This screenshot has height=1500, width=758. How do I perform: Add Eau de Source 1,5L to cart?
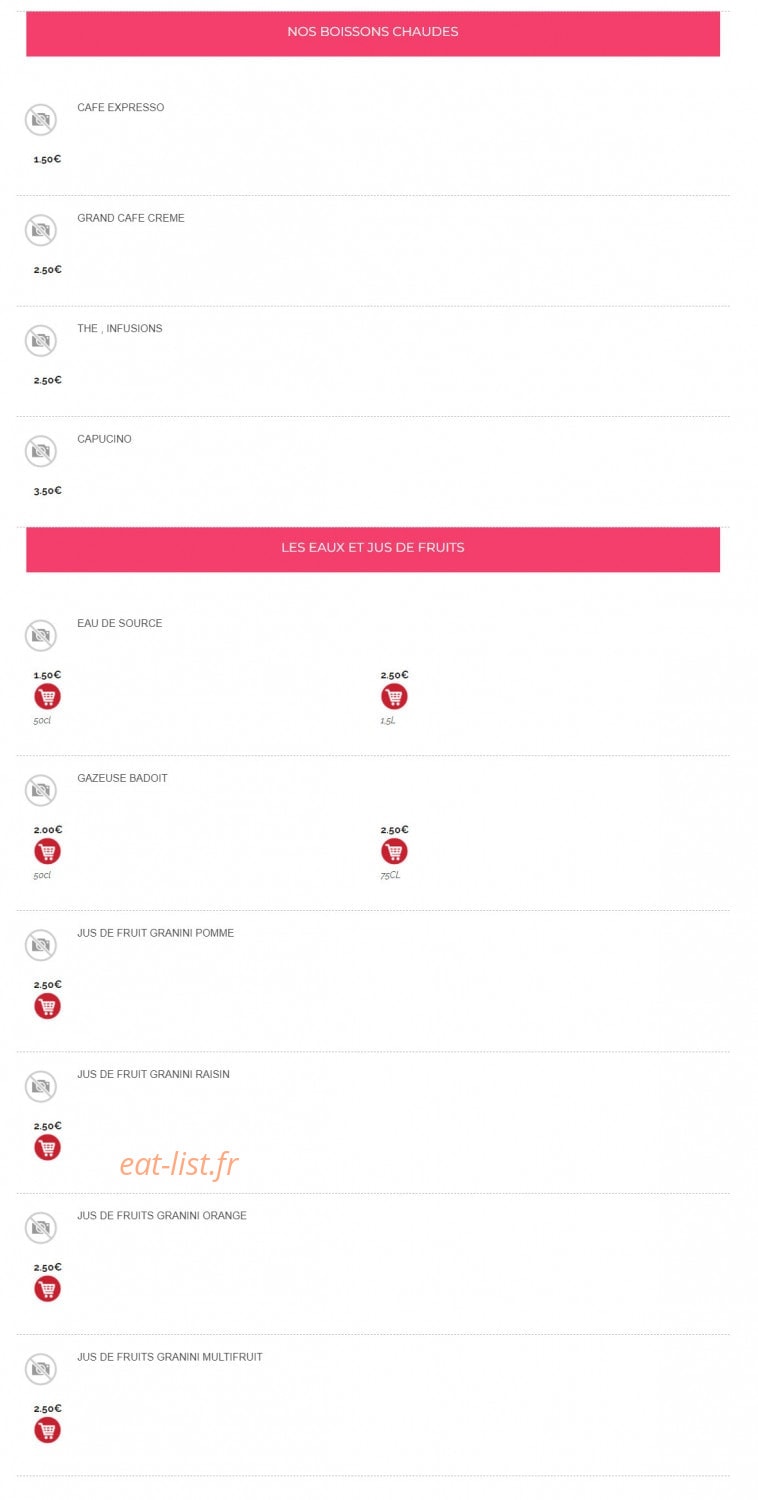click(x=394, y=697)
